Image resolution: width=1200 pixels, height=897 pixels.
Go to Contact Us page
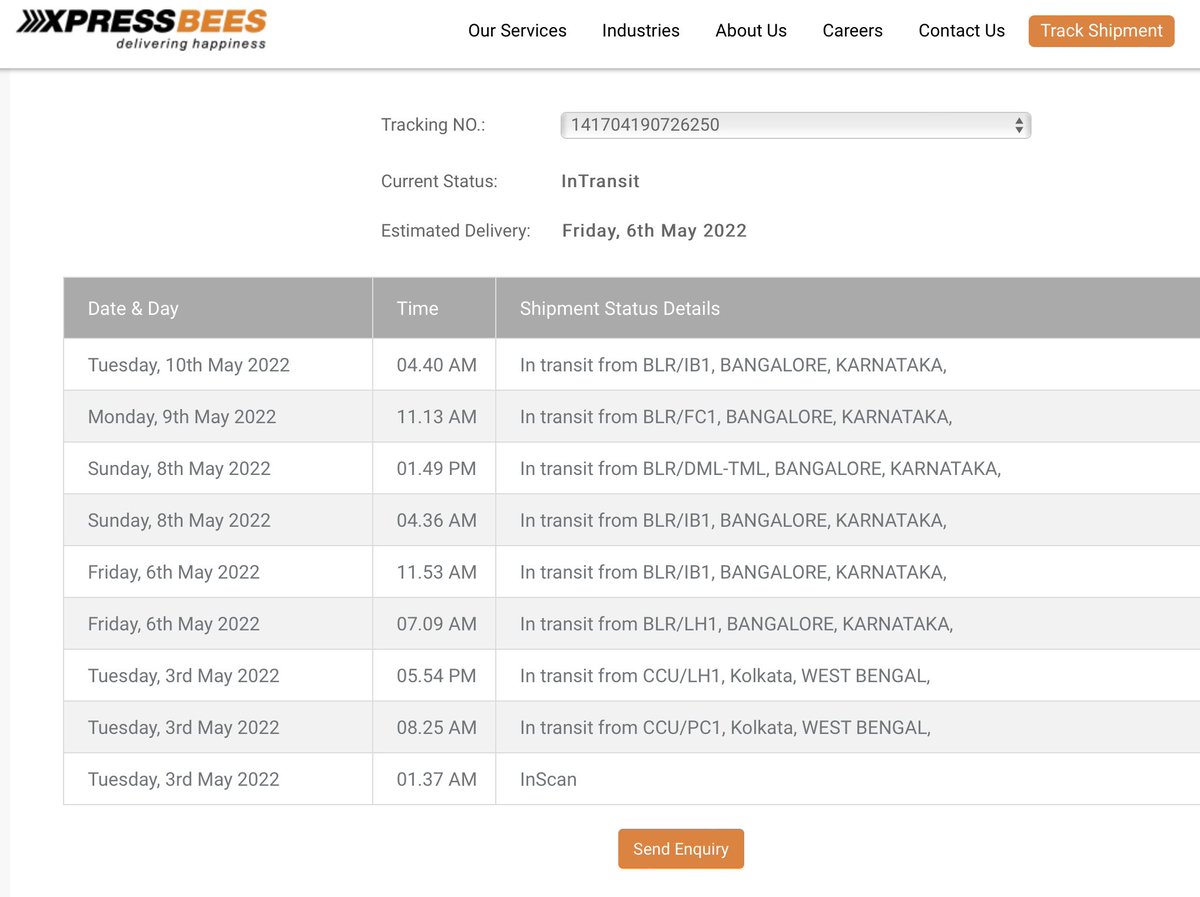pyautogui.click(x=962, y=31)
